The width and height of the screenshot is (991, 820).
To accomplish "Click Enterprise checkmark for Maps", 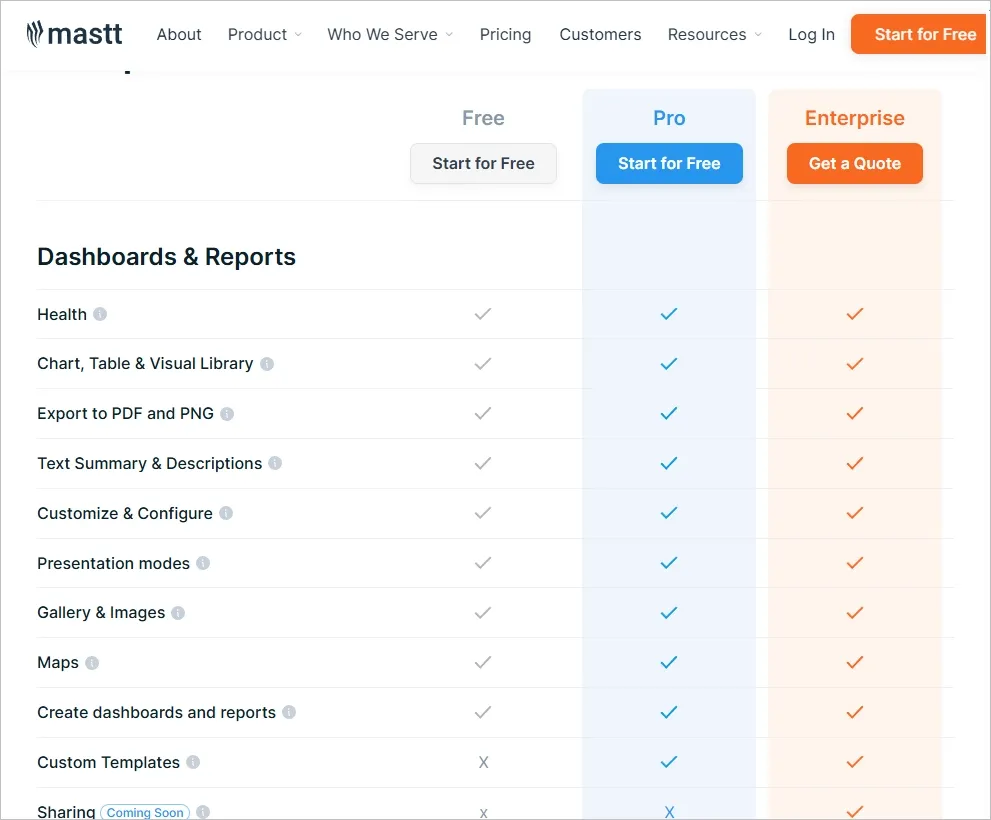I will pos(854,662).
